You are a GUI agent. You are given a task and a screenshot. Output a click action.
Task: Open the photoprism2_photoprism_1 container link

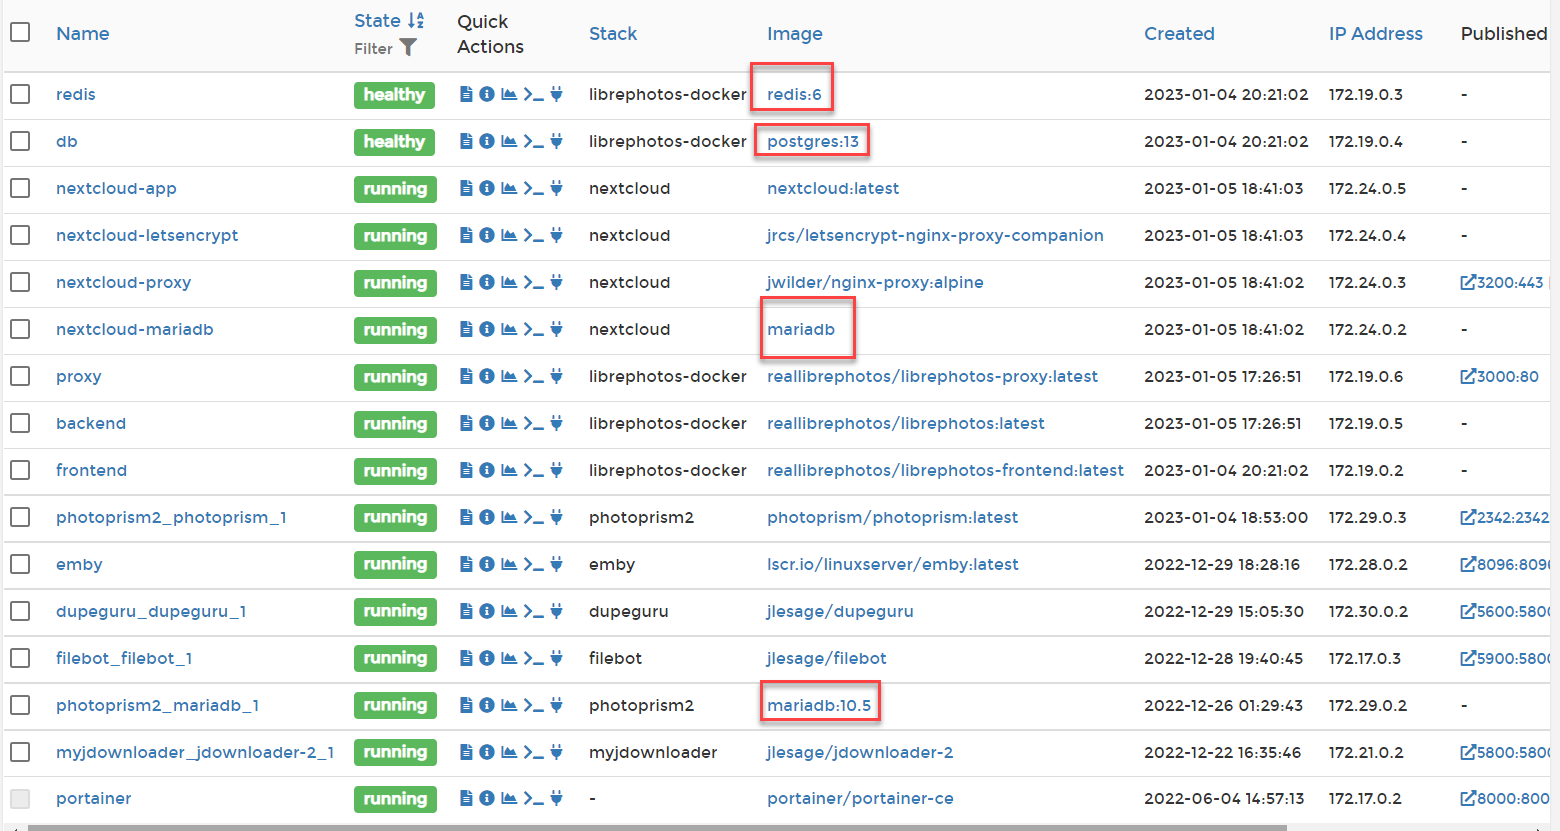tap(171, 517)
